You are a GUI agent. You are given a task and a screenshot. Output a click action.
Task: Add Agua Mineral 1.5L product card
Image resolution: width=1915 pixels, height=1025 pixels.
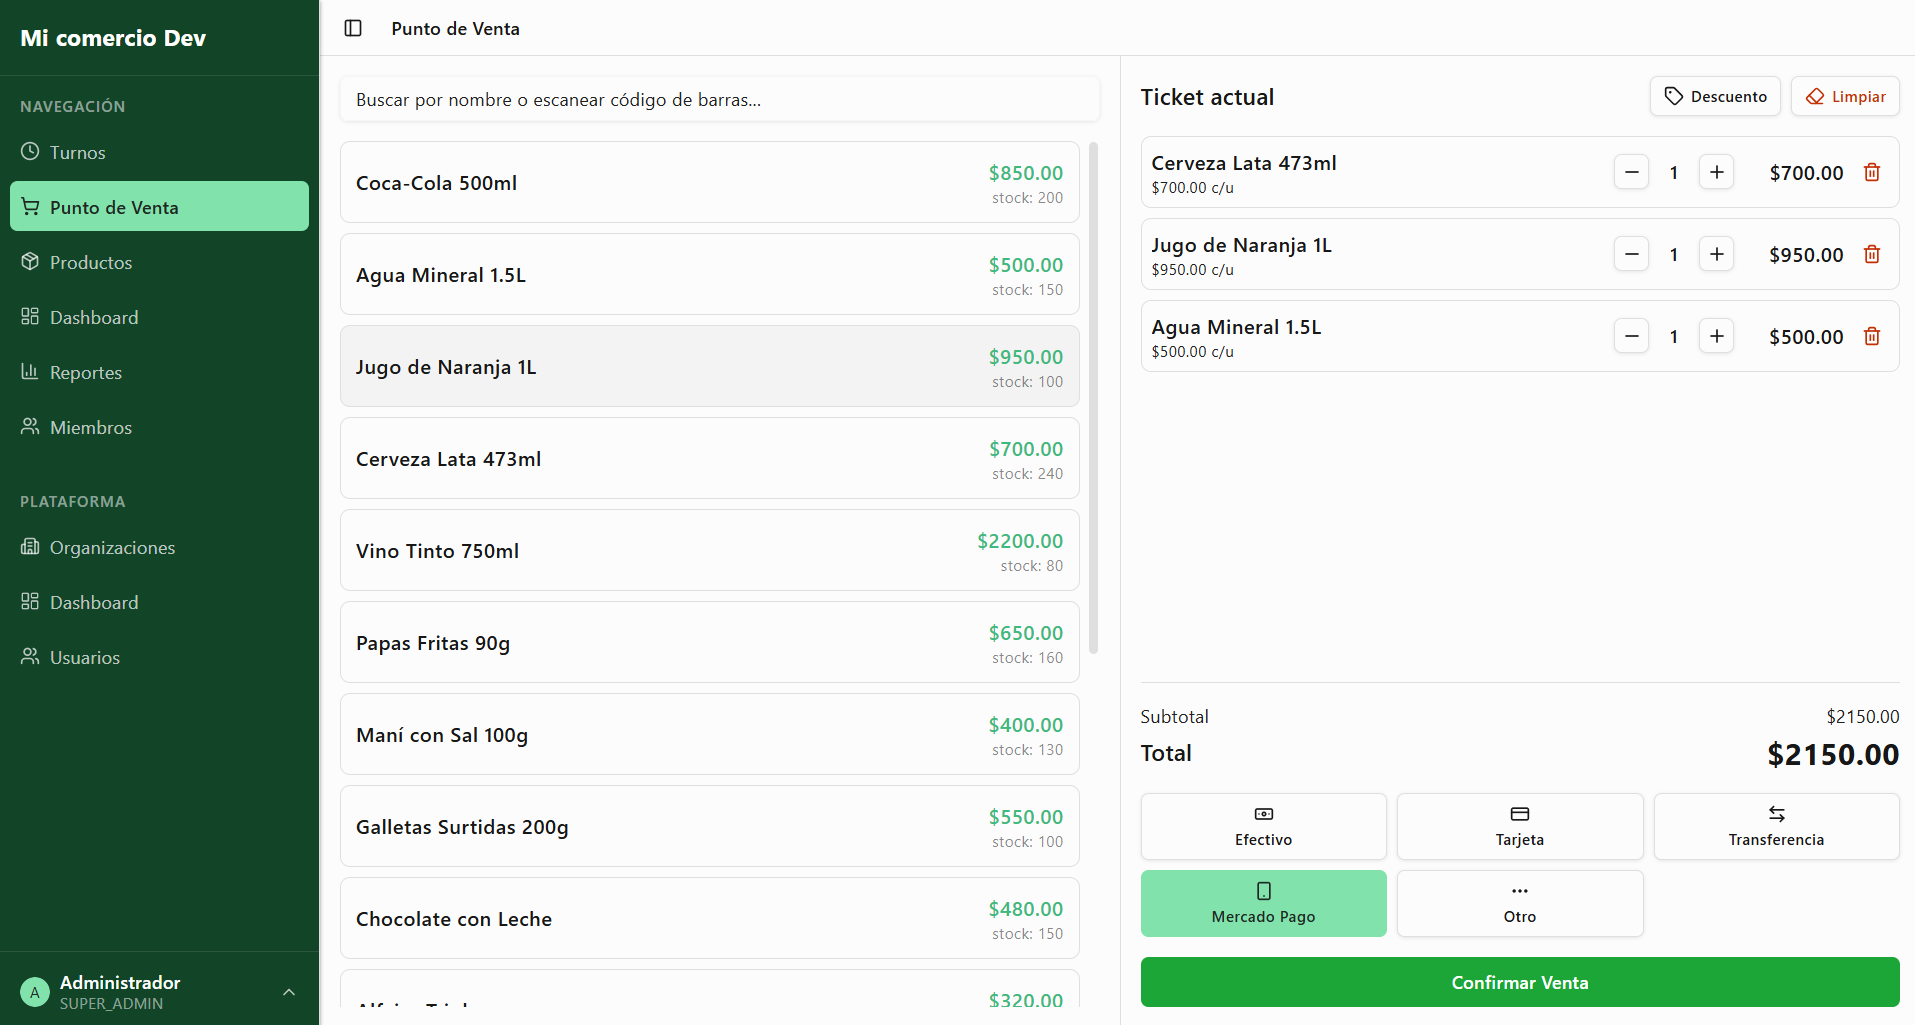click(x=709, y=274)
